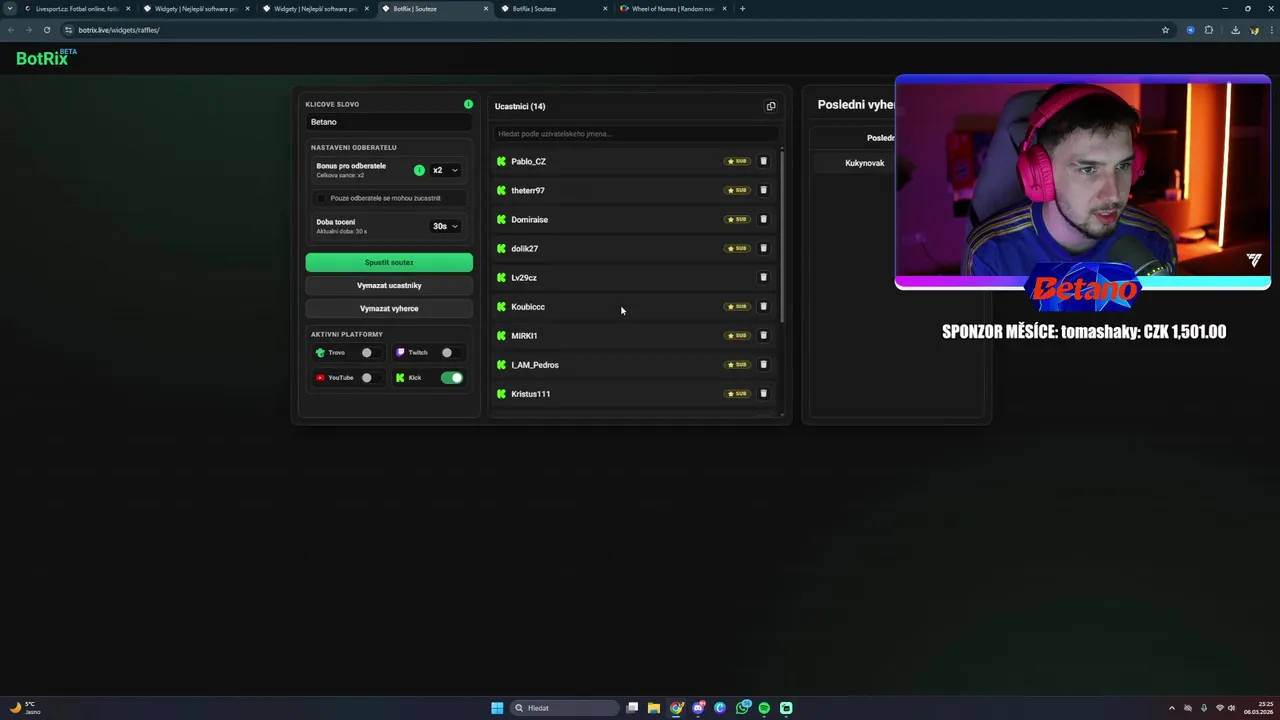Click Windows taskbar search box
1280x720 pixels.
click(563, 708)
